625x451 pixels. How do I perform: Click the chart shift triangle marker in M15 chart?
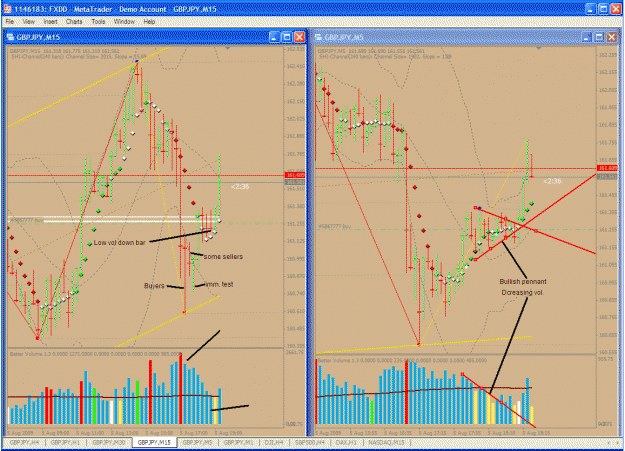(228, 48)
